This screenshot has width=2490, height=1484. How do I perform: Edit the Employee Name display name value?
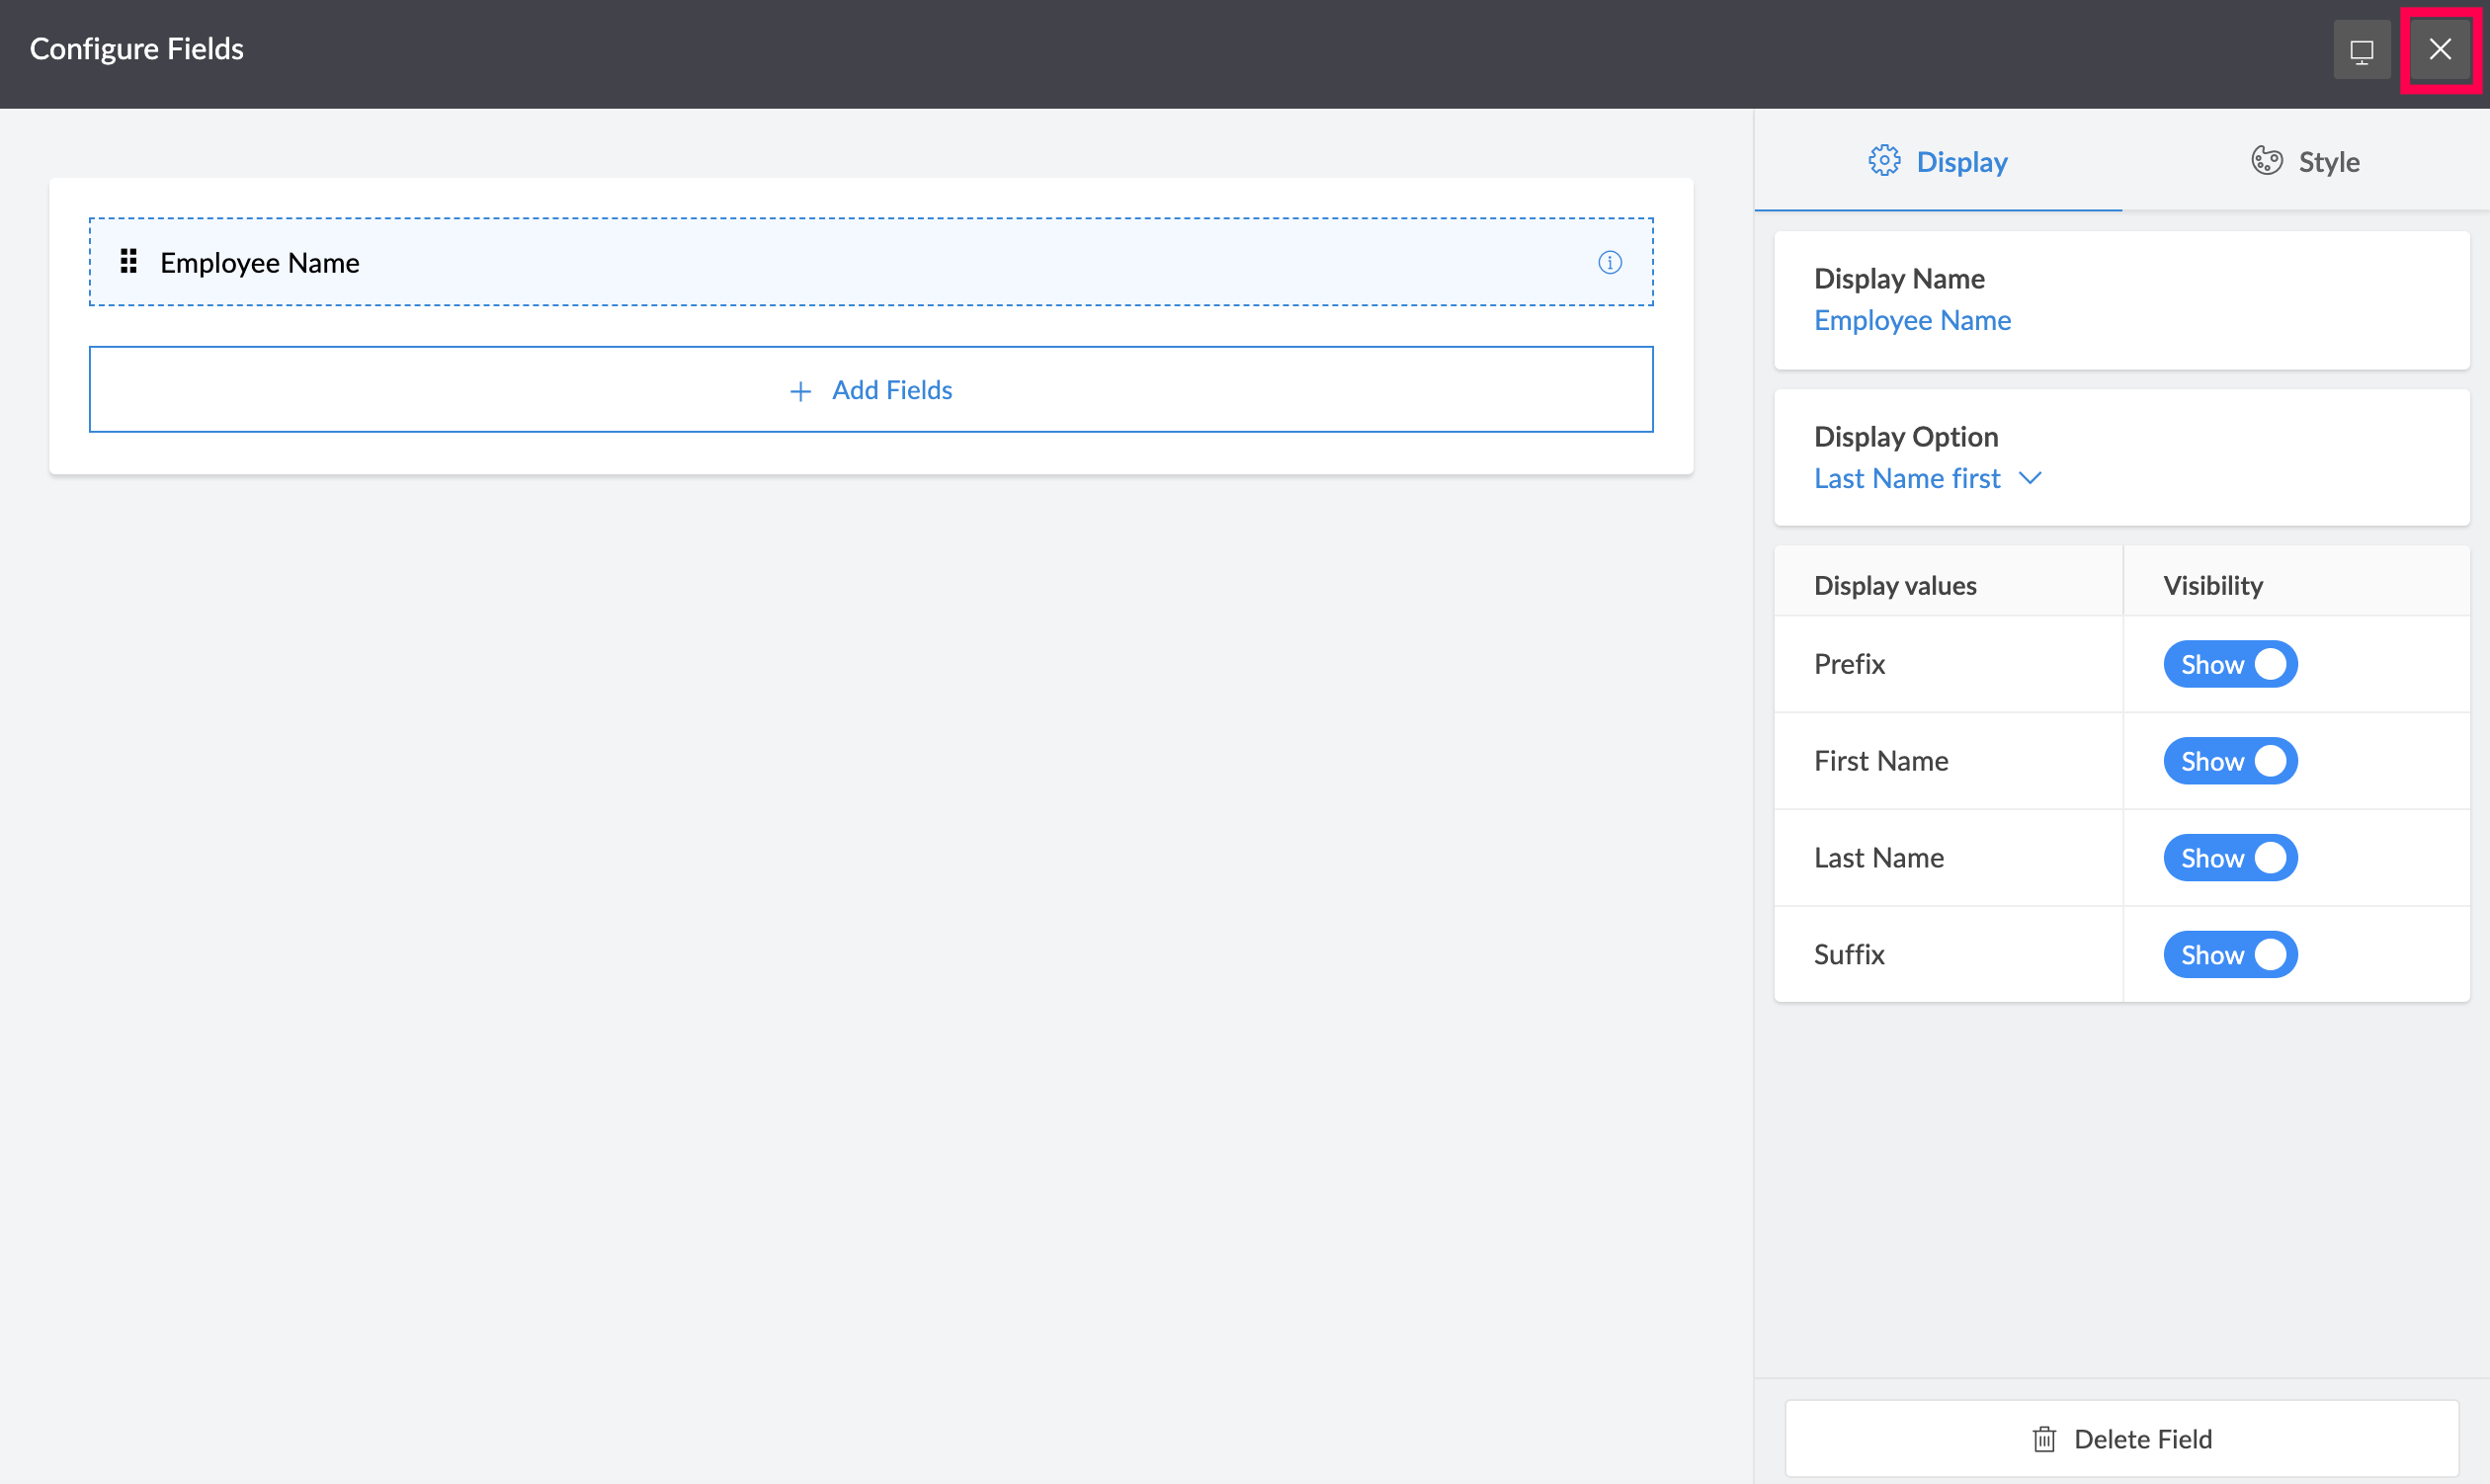point(1912,321)
